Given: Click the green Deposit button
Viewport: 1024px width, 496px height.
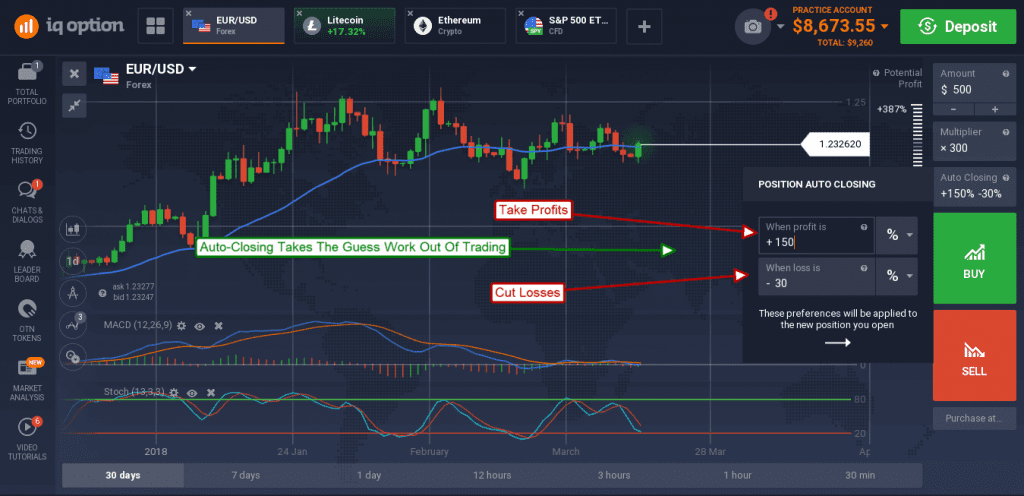Looking at the screenshot, I should point(957,27).
